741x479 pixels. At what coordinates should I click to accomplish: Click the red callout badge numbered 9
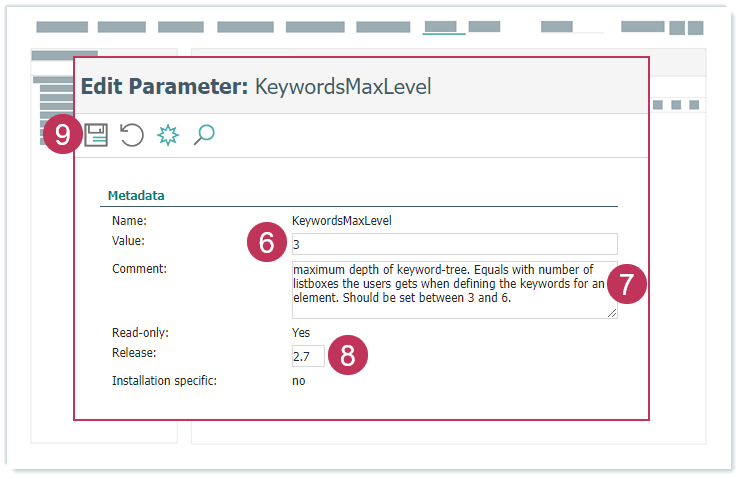[62, 135]
